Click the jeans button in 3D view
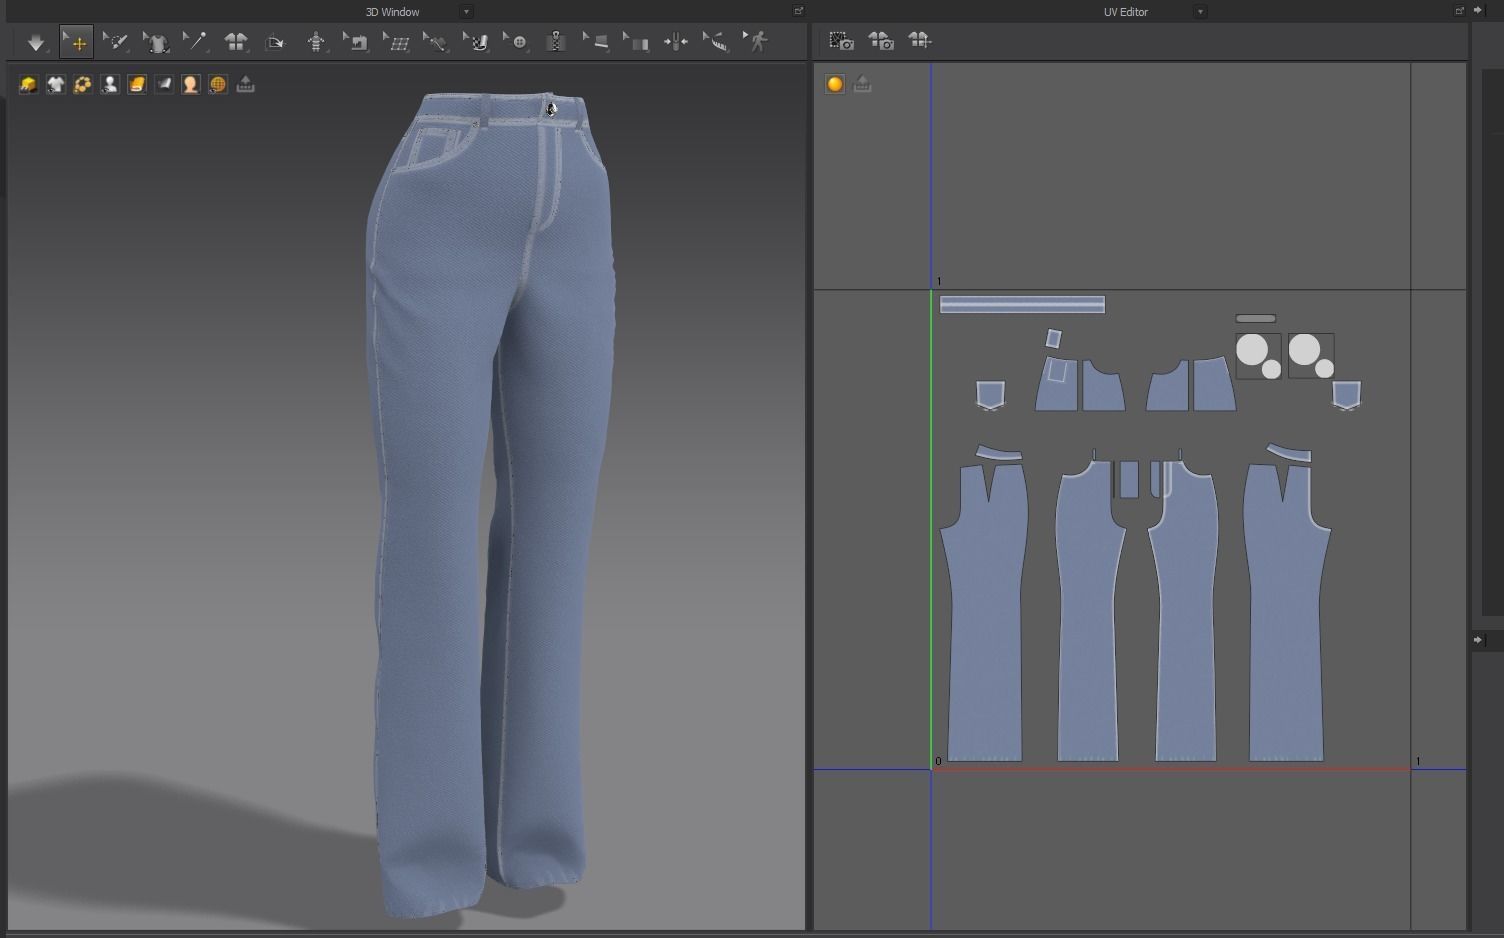 (x=551, y=109)
